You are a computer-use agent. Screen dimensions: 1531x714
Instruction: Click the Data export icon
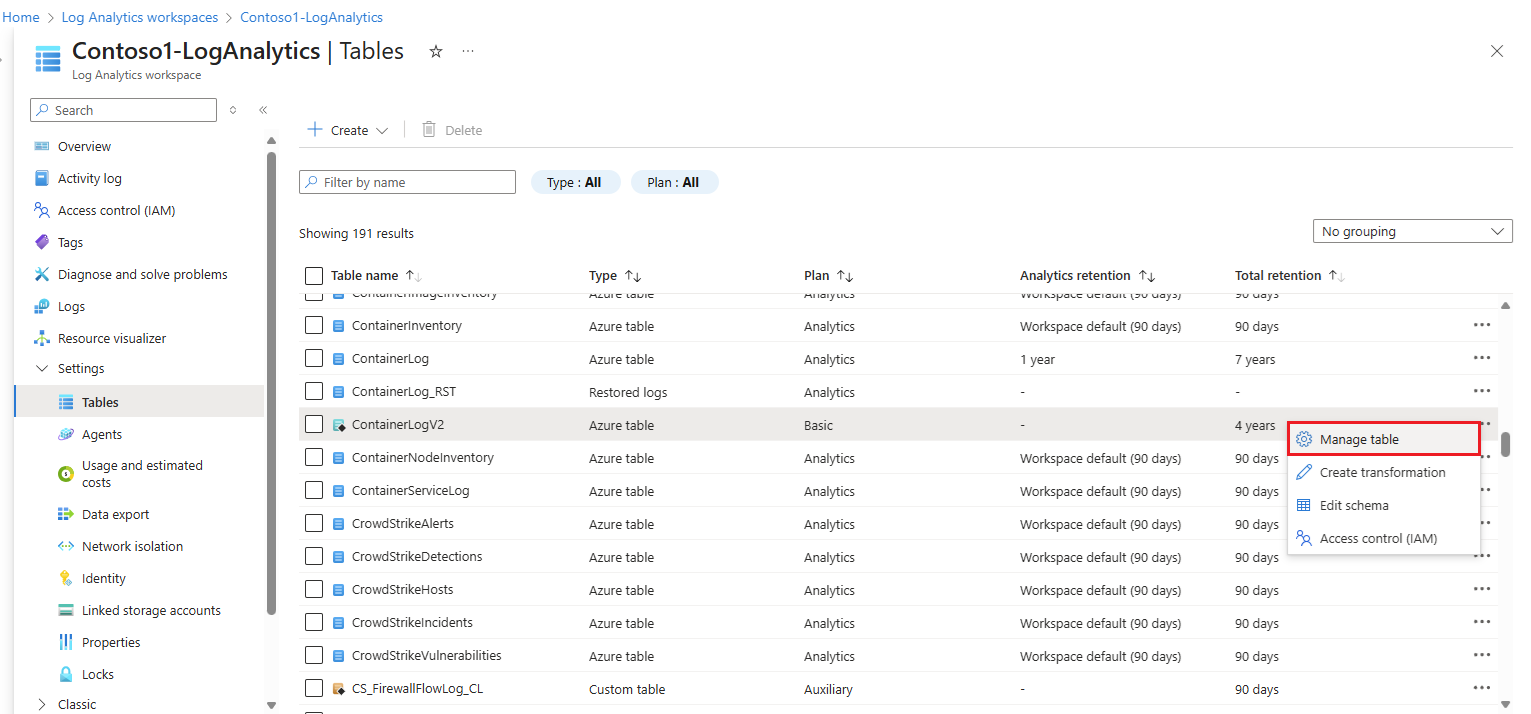pyautogui.click(x=66, y=514)
